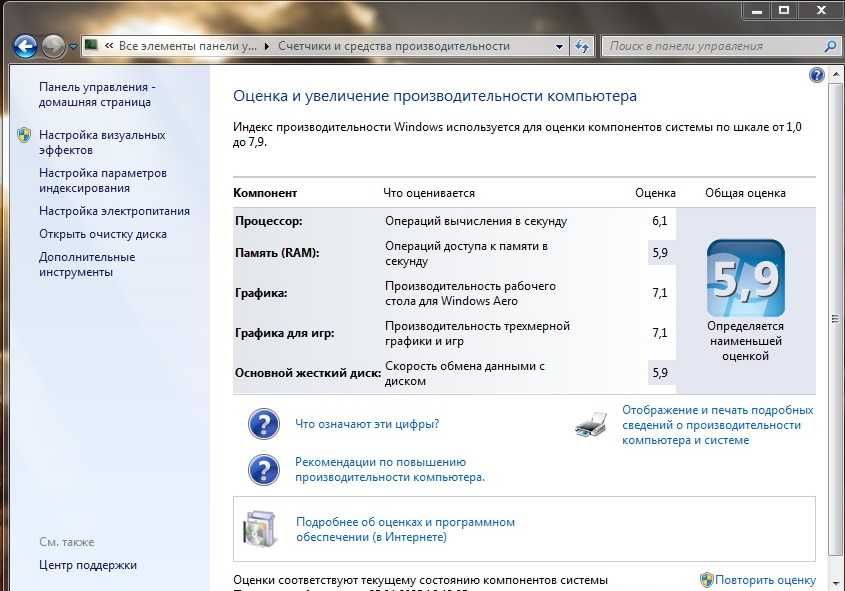Open breadcrumb arrow after 'Все элементы панели у...'
The height and width of the screenshot is (591, 845).
[267, 46]
